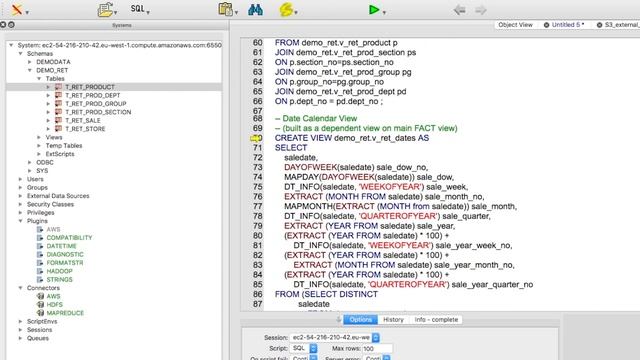Click the yellow current-line marker at line 70
The image size is (640, 360).
pyautogui.click(x=256, y=138)
